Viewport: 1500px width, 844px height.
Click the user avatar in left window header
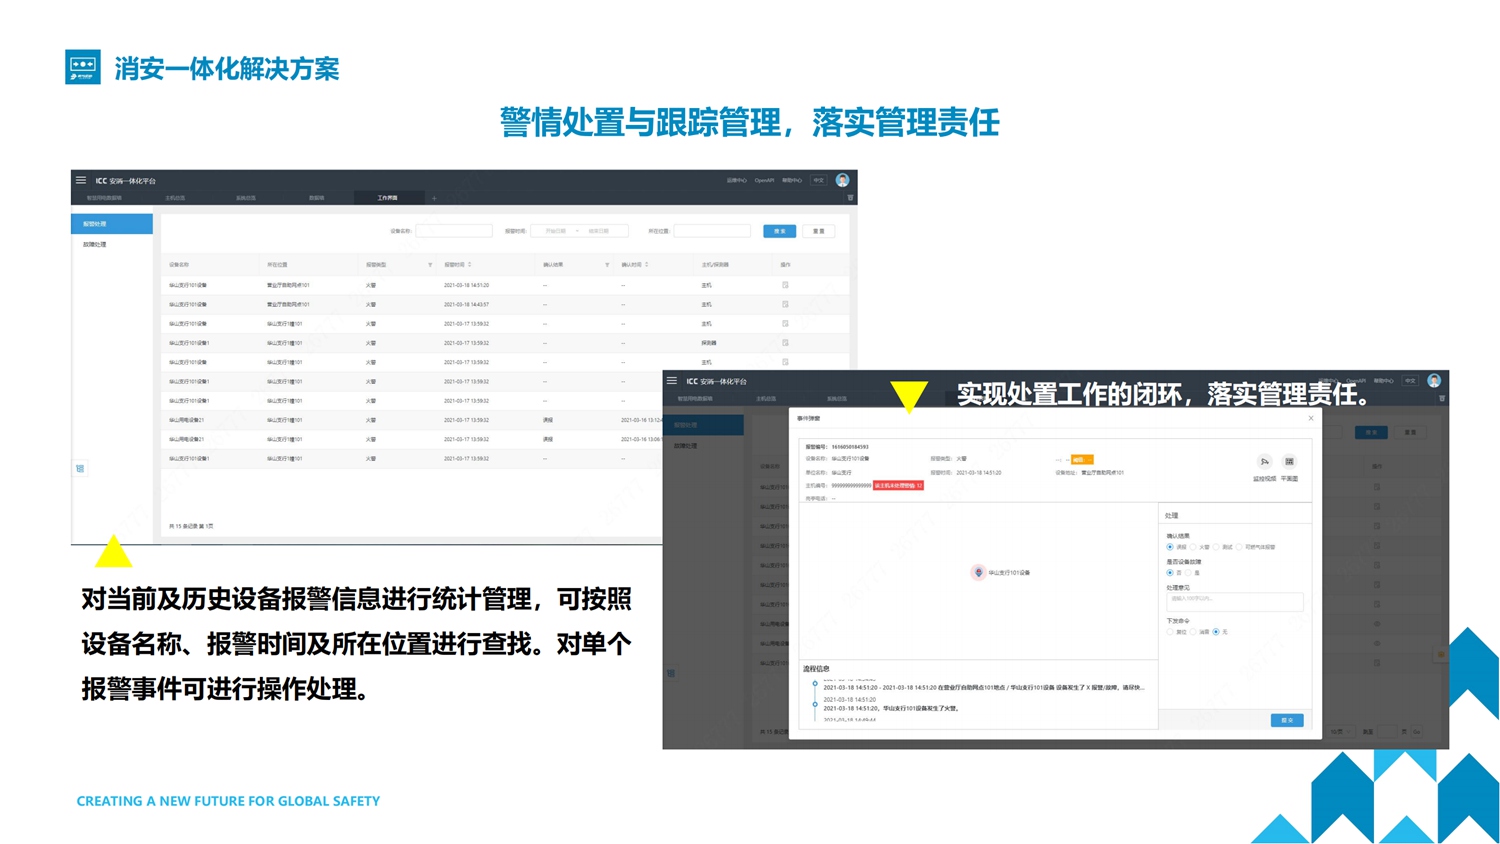pos(842,180)
